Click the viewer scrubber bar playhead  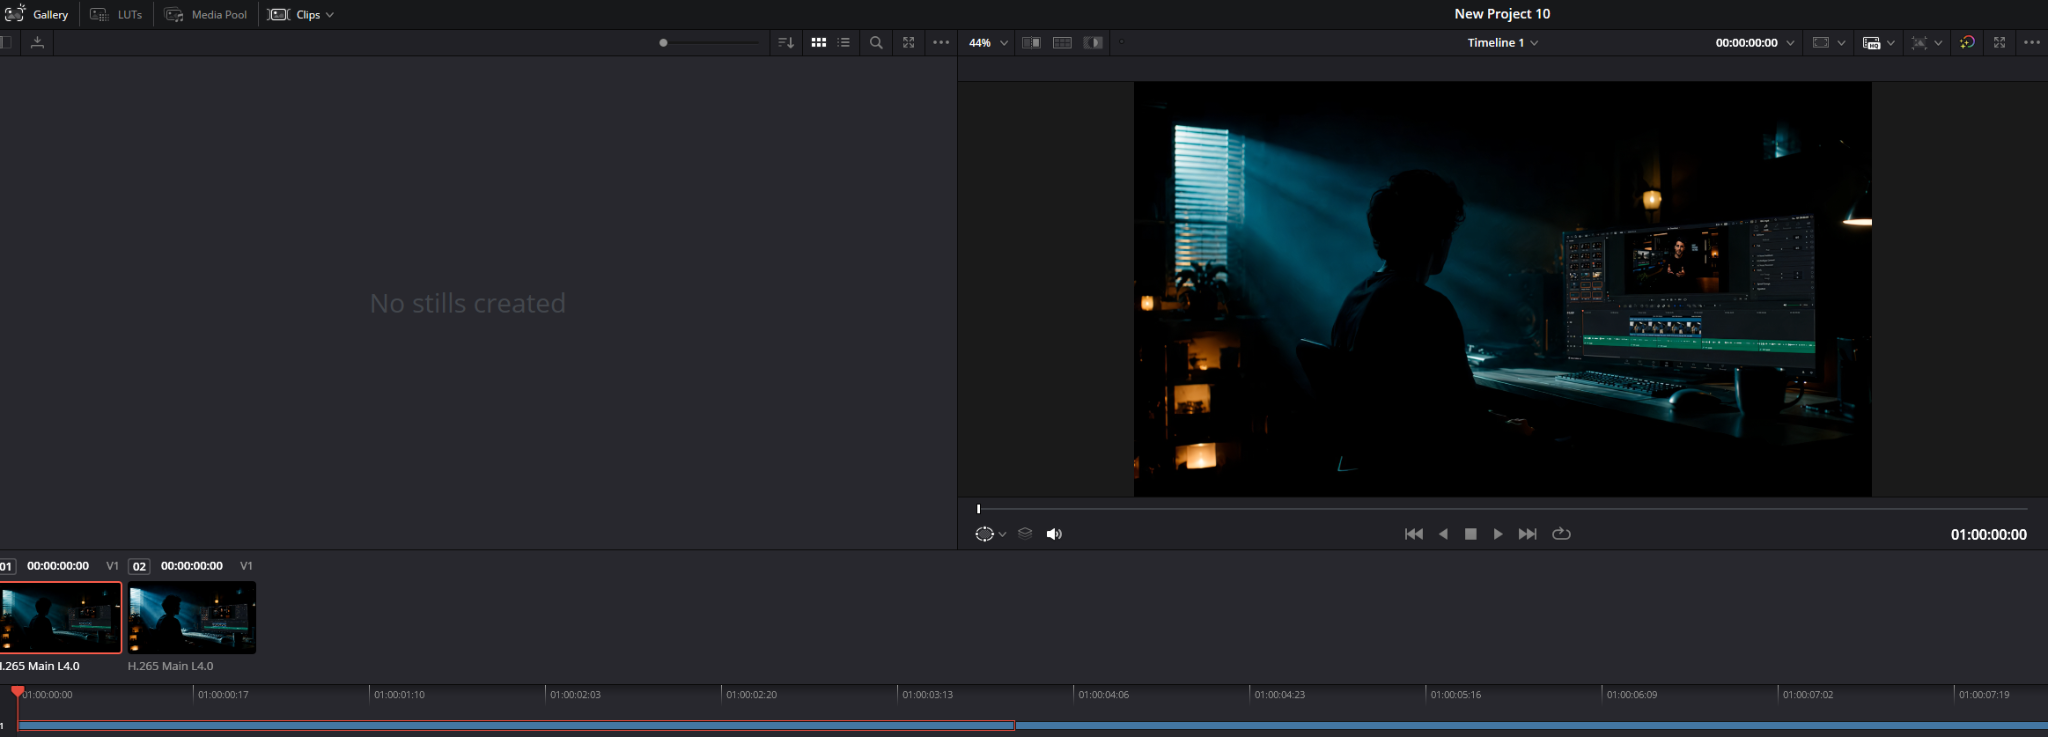tap(979, 509)
